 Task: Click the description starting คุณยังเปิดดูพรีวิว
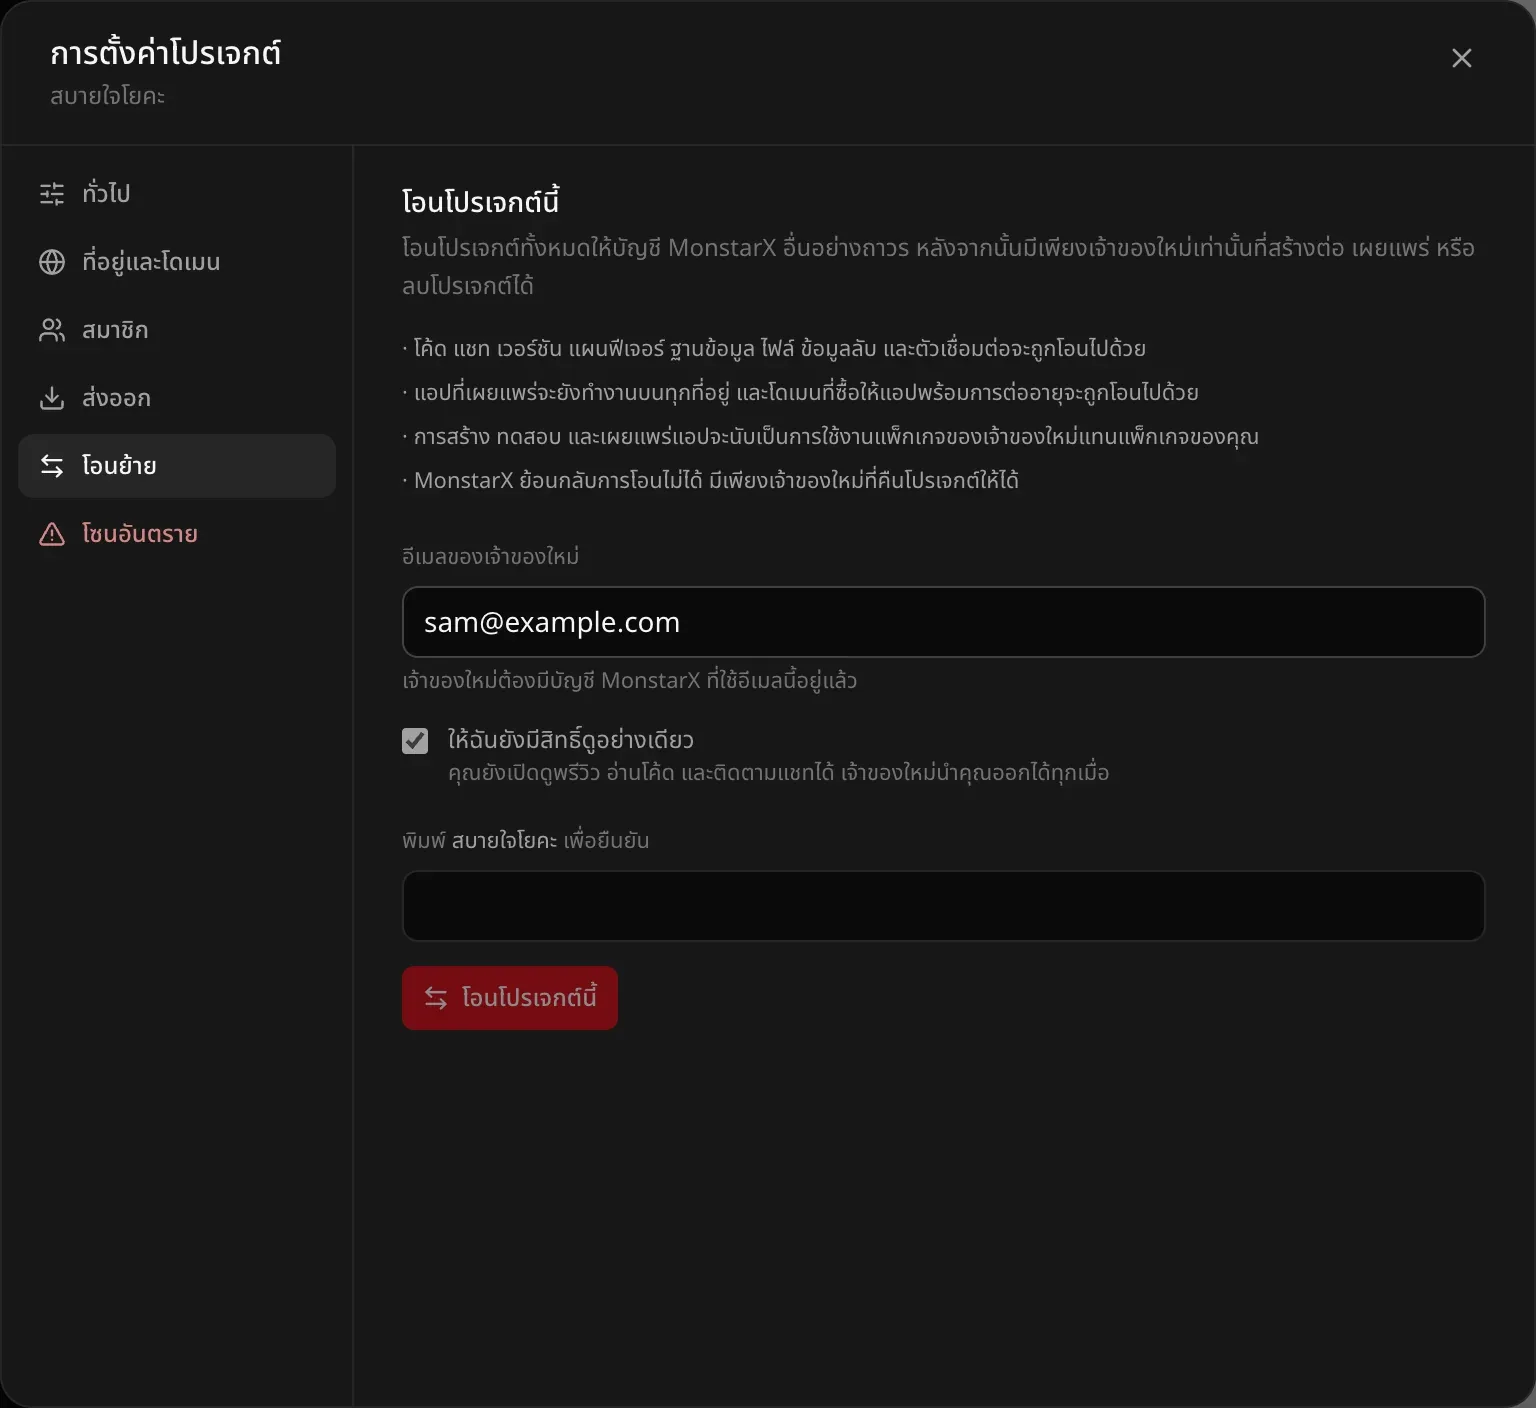tap(779, 773)
